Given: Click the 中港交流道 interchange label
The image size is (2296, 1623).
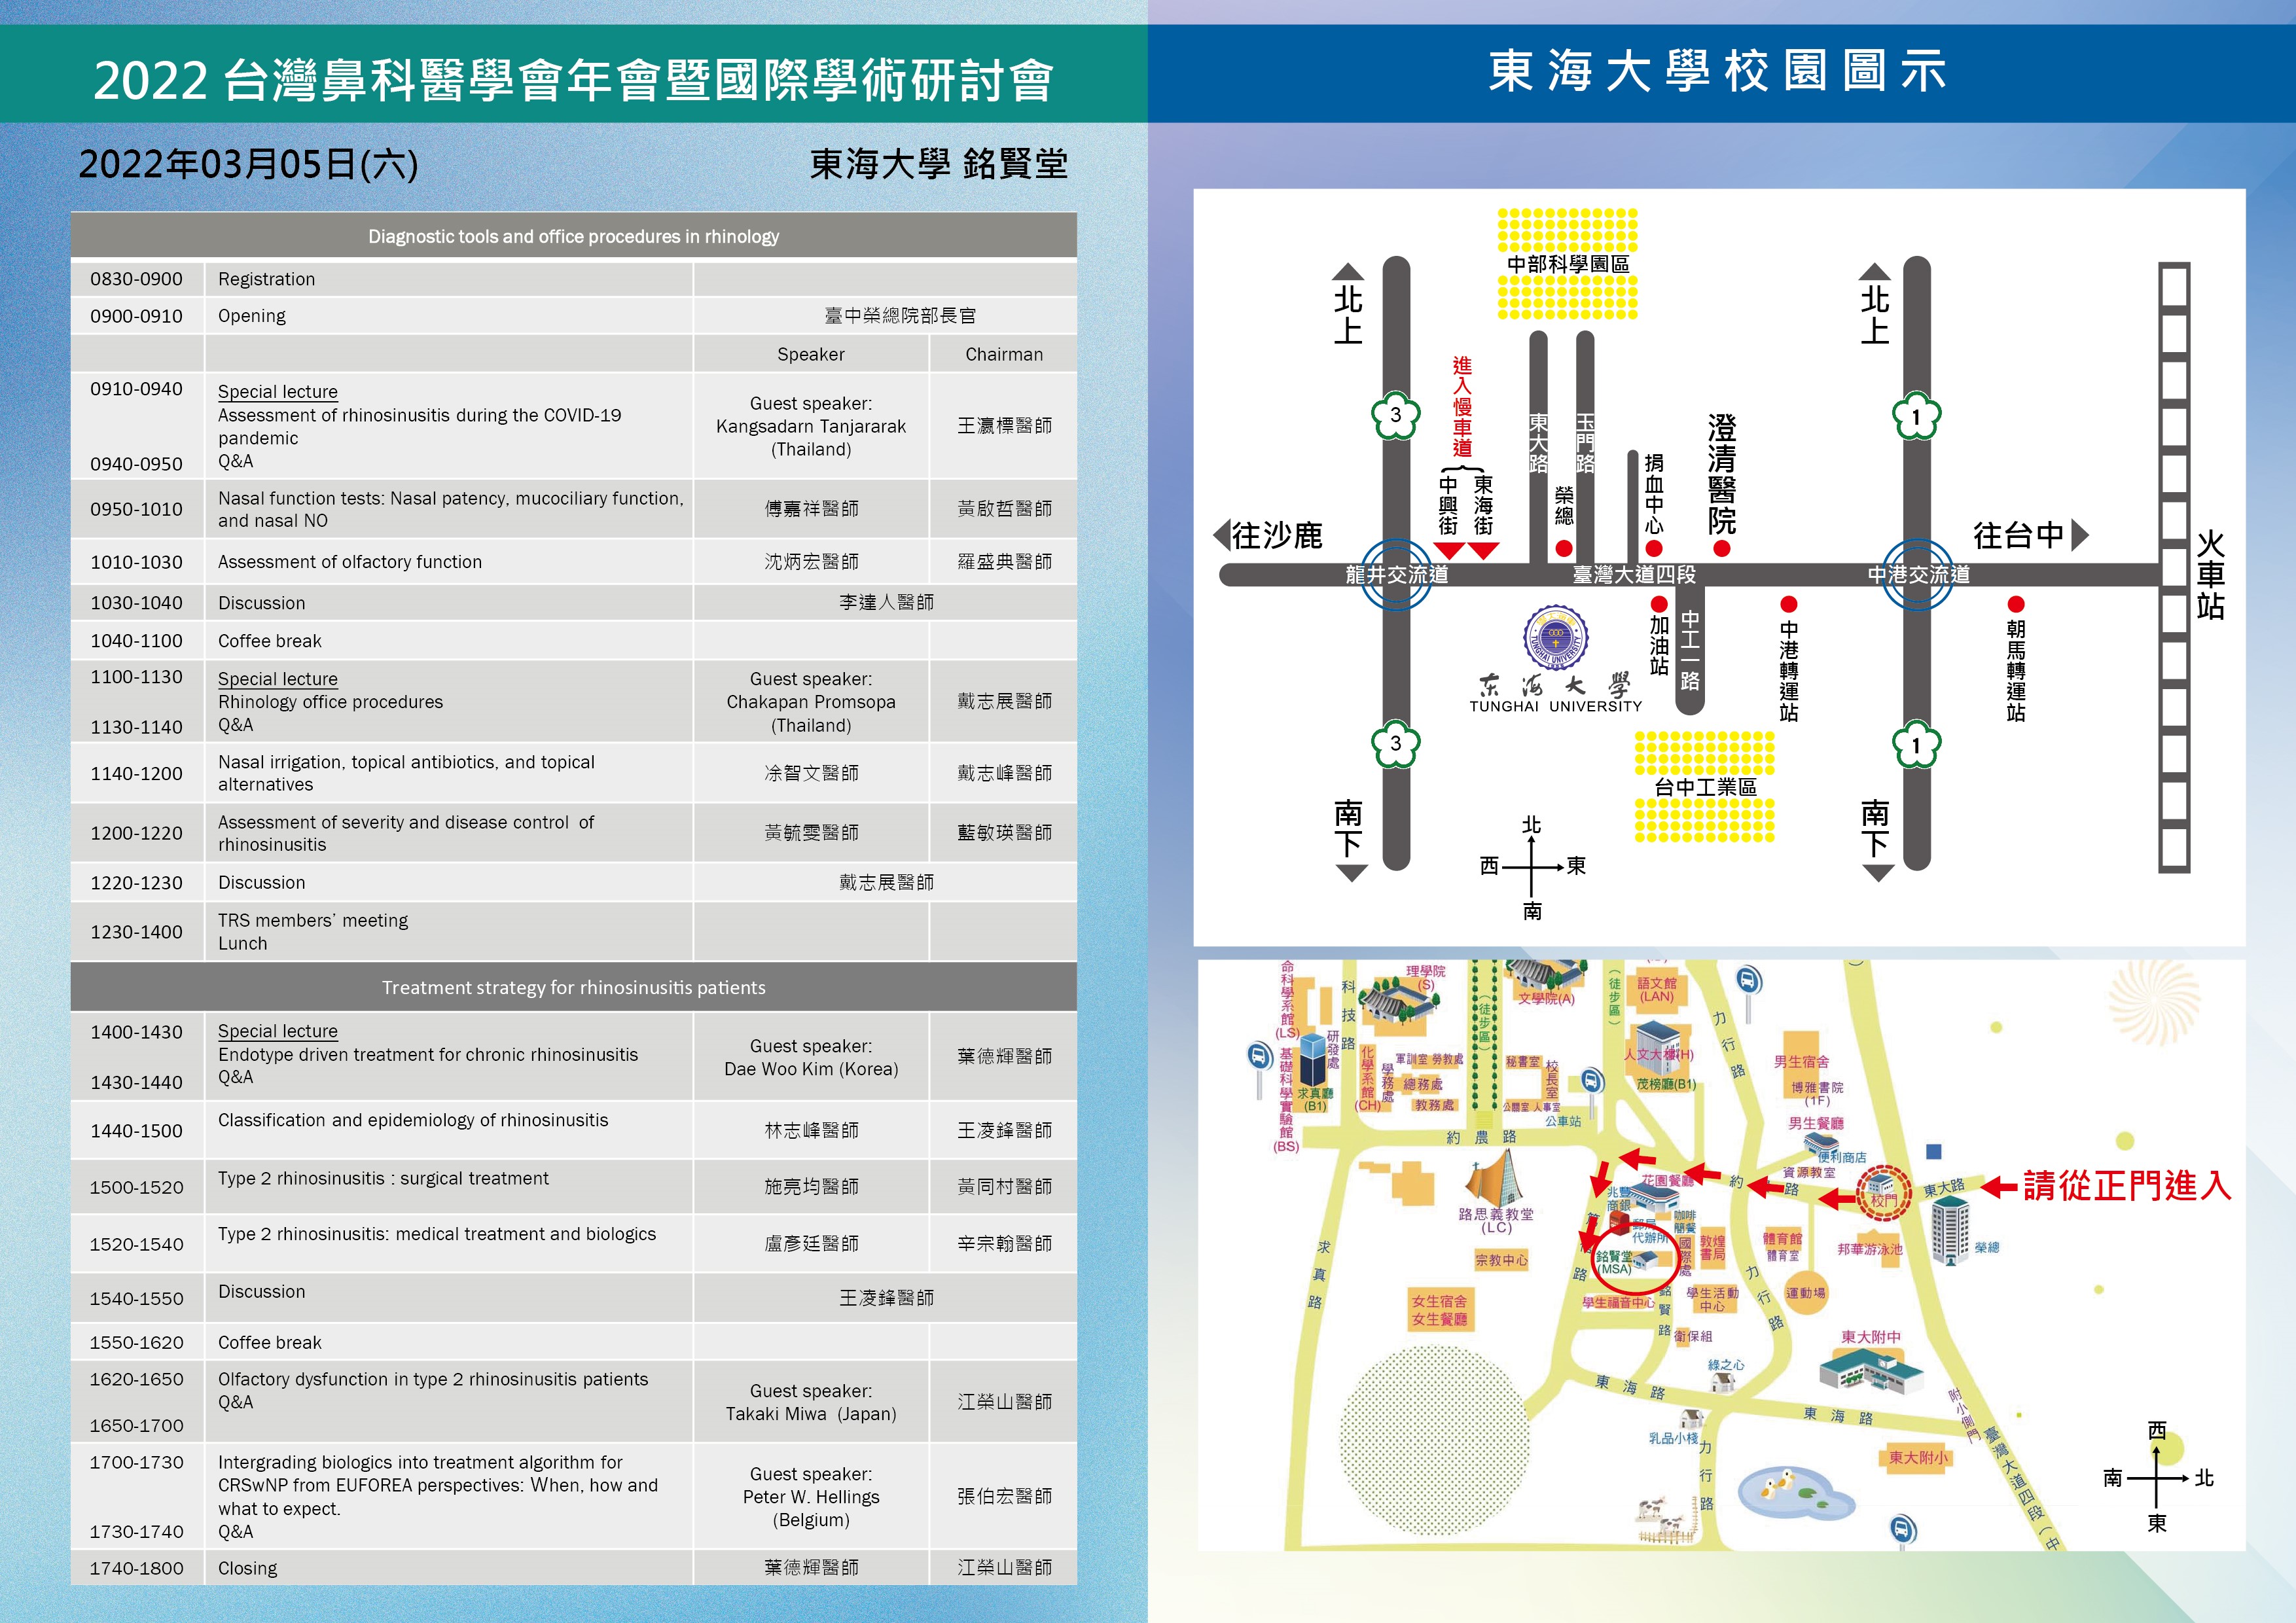Looking at the screenshot, I should coord(1919,575).
